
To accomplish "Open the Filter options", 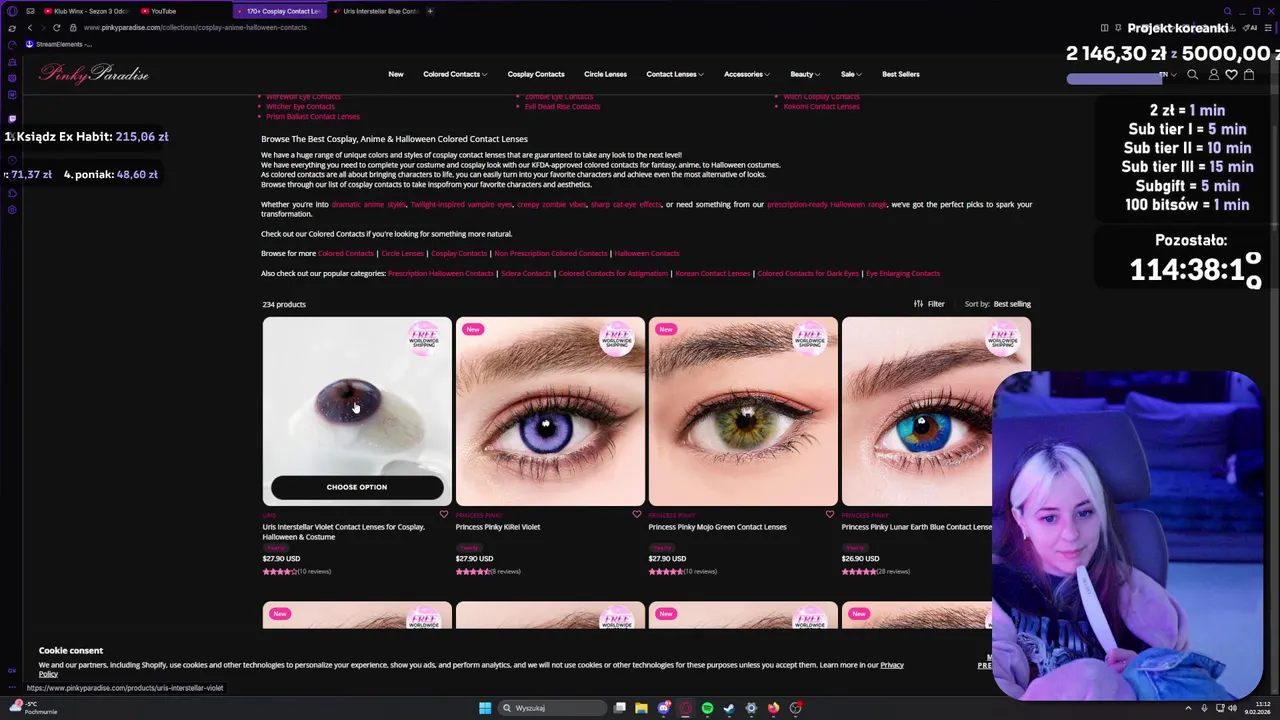I will pyautogui.click(x=929, y=304).
